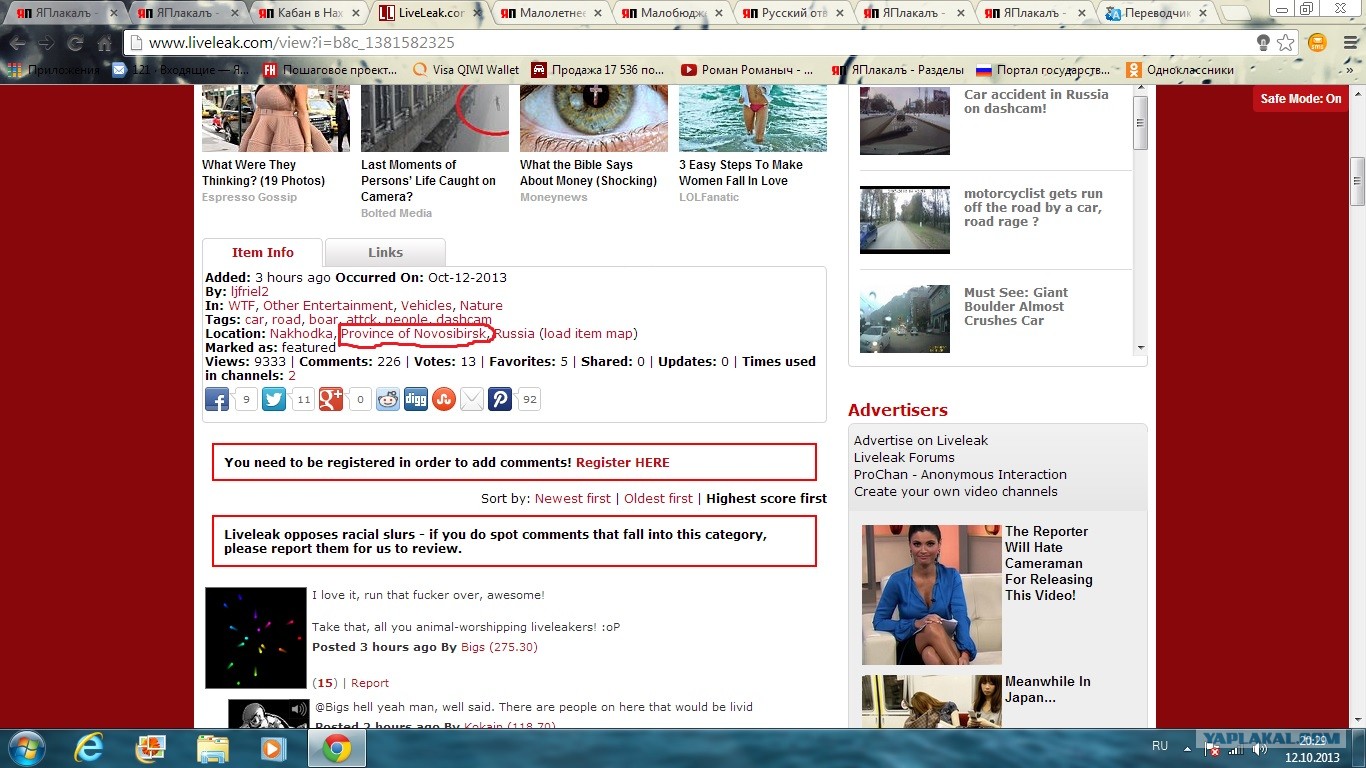Open the Приложения apps shortcut

click(x=54, y=70)
